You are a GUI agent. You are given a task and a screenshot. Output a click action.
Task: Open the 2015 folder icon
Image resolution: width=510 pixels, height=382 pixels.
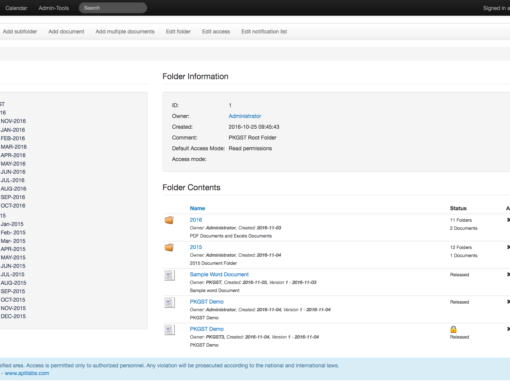coord(169,248)
